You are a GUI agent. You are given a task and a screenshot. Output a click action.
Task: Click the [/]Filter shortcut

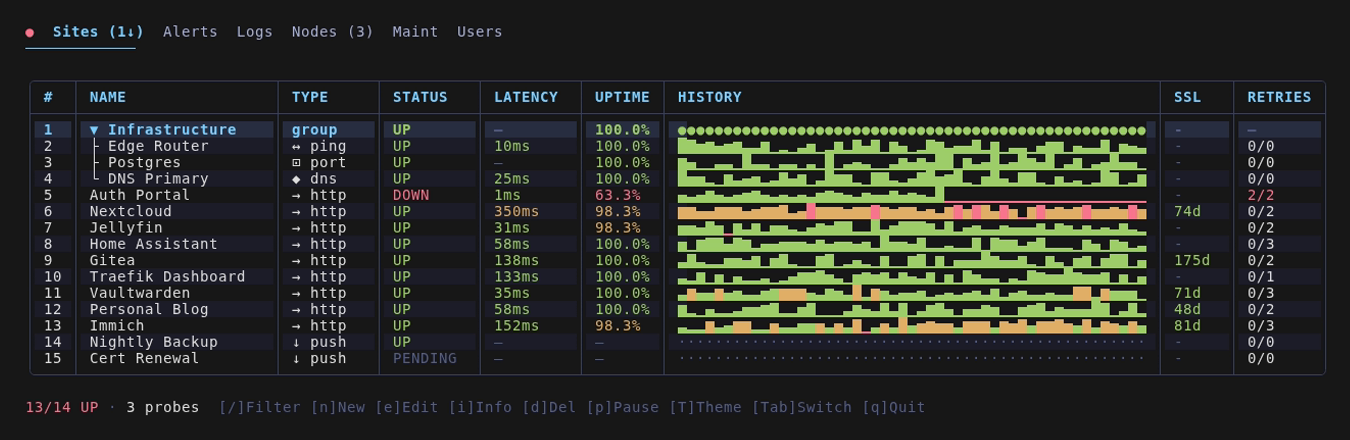(260, 407)
